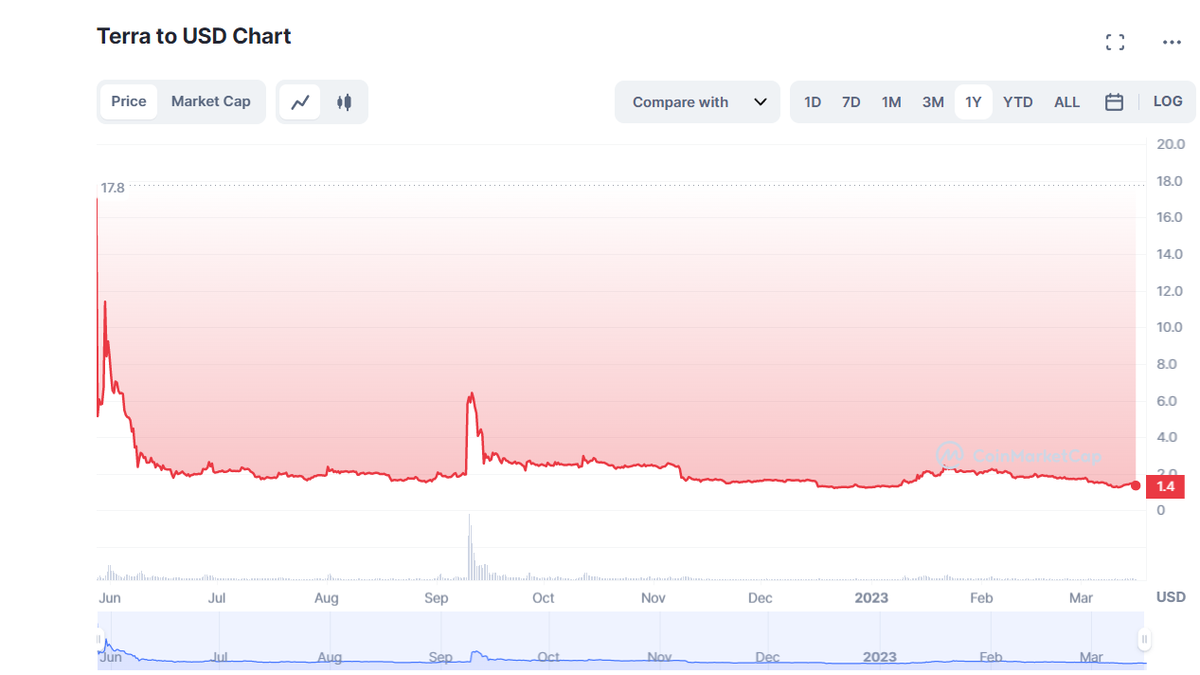Viewport: 1200px width, 675px height.
Task: Click the Terra to USD Chart heading
Action: 194,36
